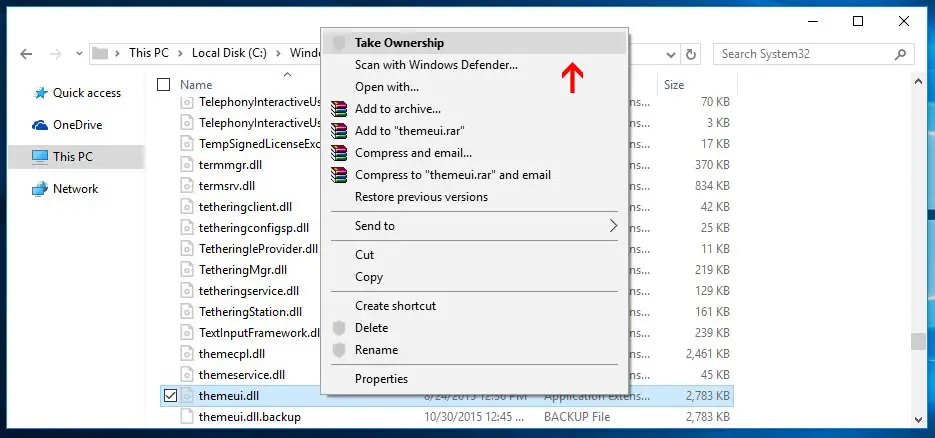Click the OneDrive cloud icon
The height and width of the screenshot is (438, 935).
(40, 125)
